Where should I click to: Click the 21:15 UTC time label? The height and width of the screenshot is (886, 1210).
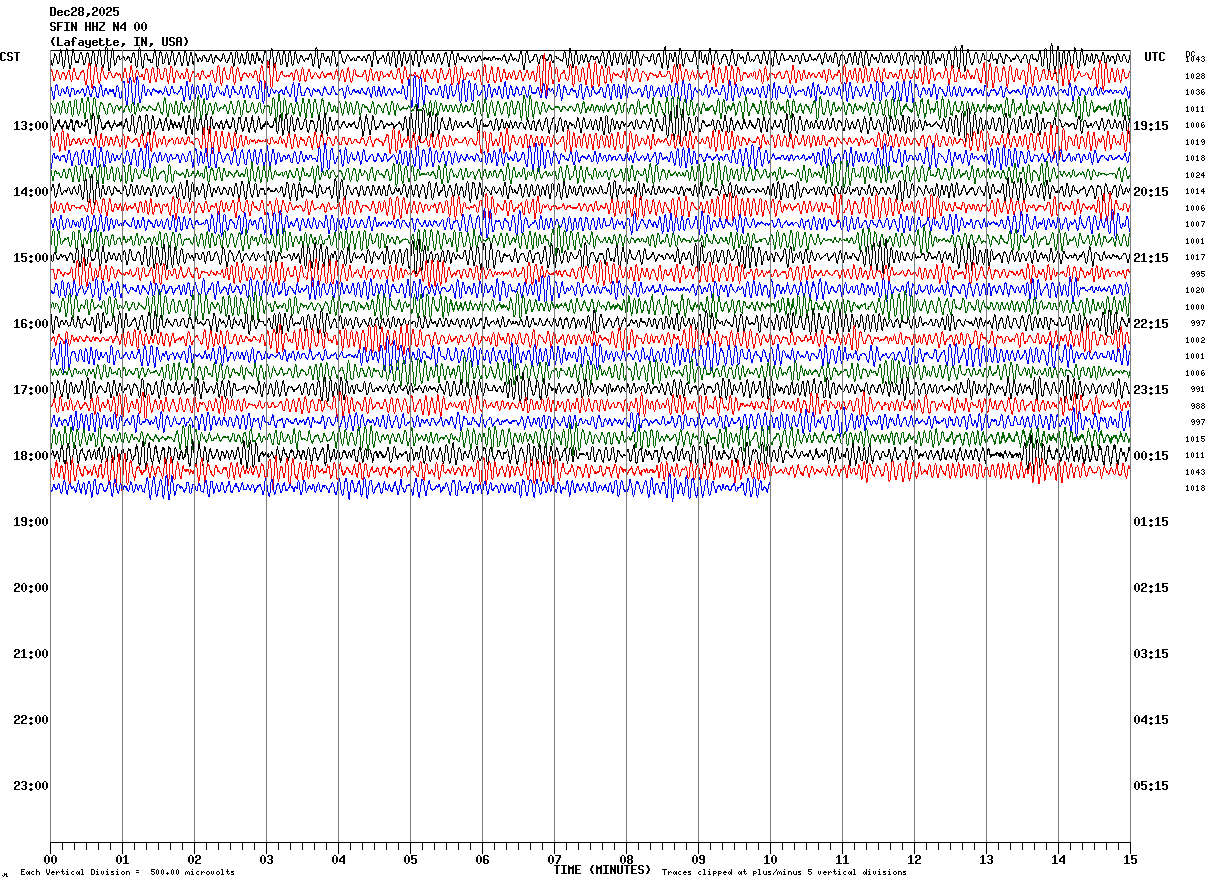click(1151, 258)
